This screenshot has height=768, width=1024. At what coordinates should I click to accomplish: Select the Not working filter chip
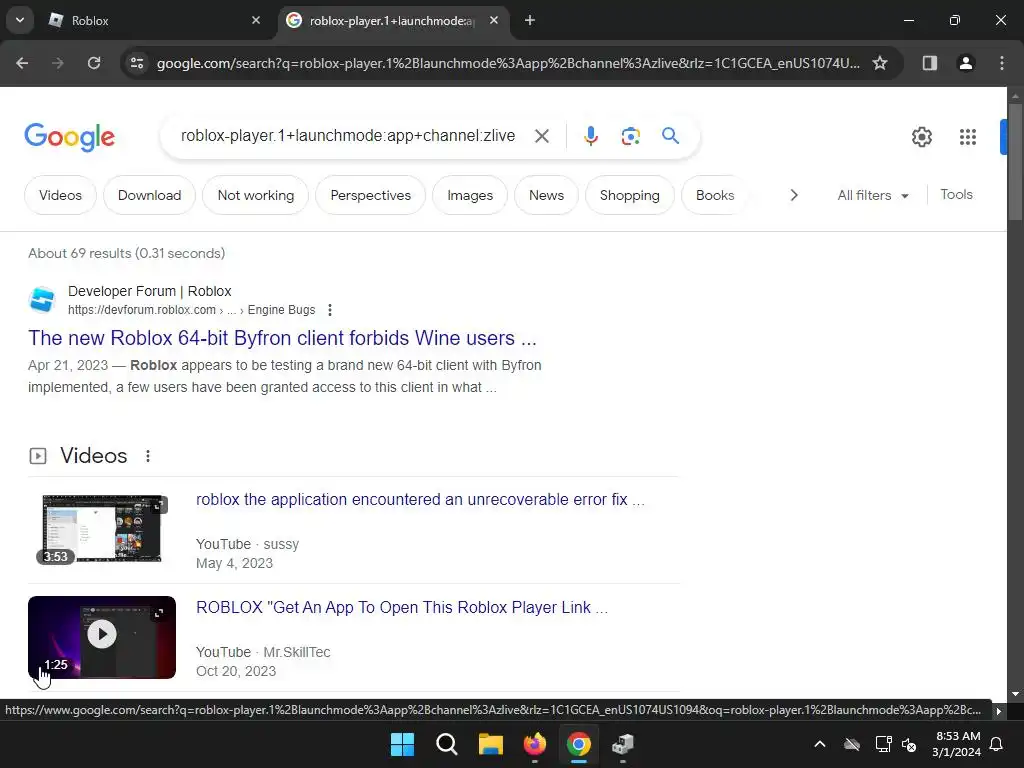click(x=255, y=195)
